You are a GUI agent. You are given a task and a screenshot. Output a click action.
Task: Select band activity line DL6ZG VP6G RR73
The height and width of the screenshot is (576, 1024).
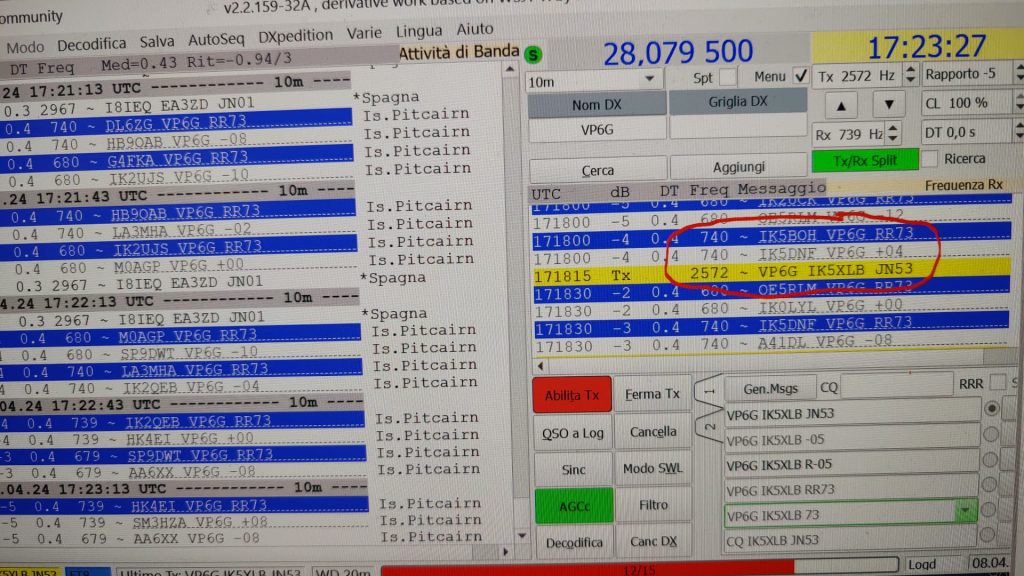(176, 123)
